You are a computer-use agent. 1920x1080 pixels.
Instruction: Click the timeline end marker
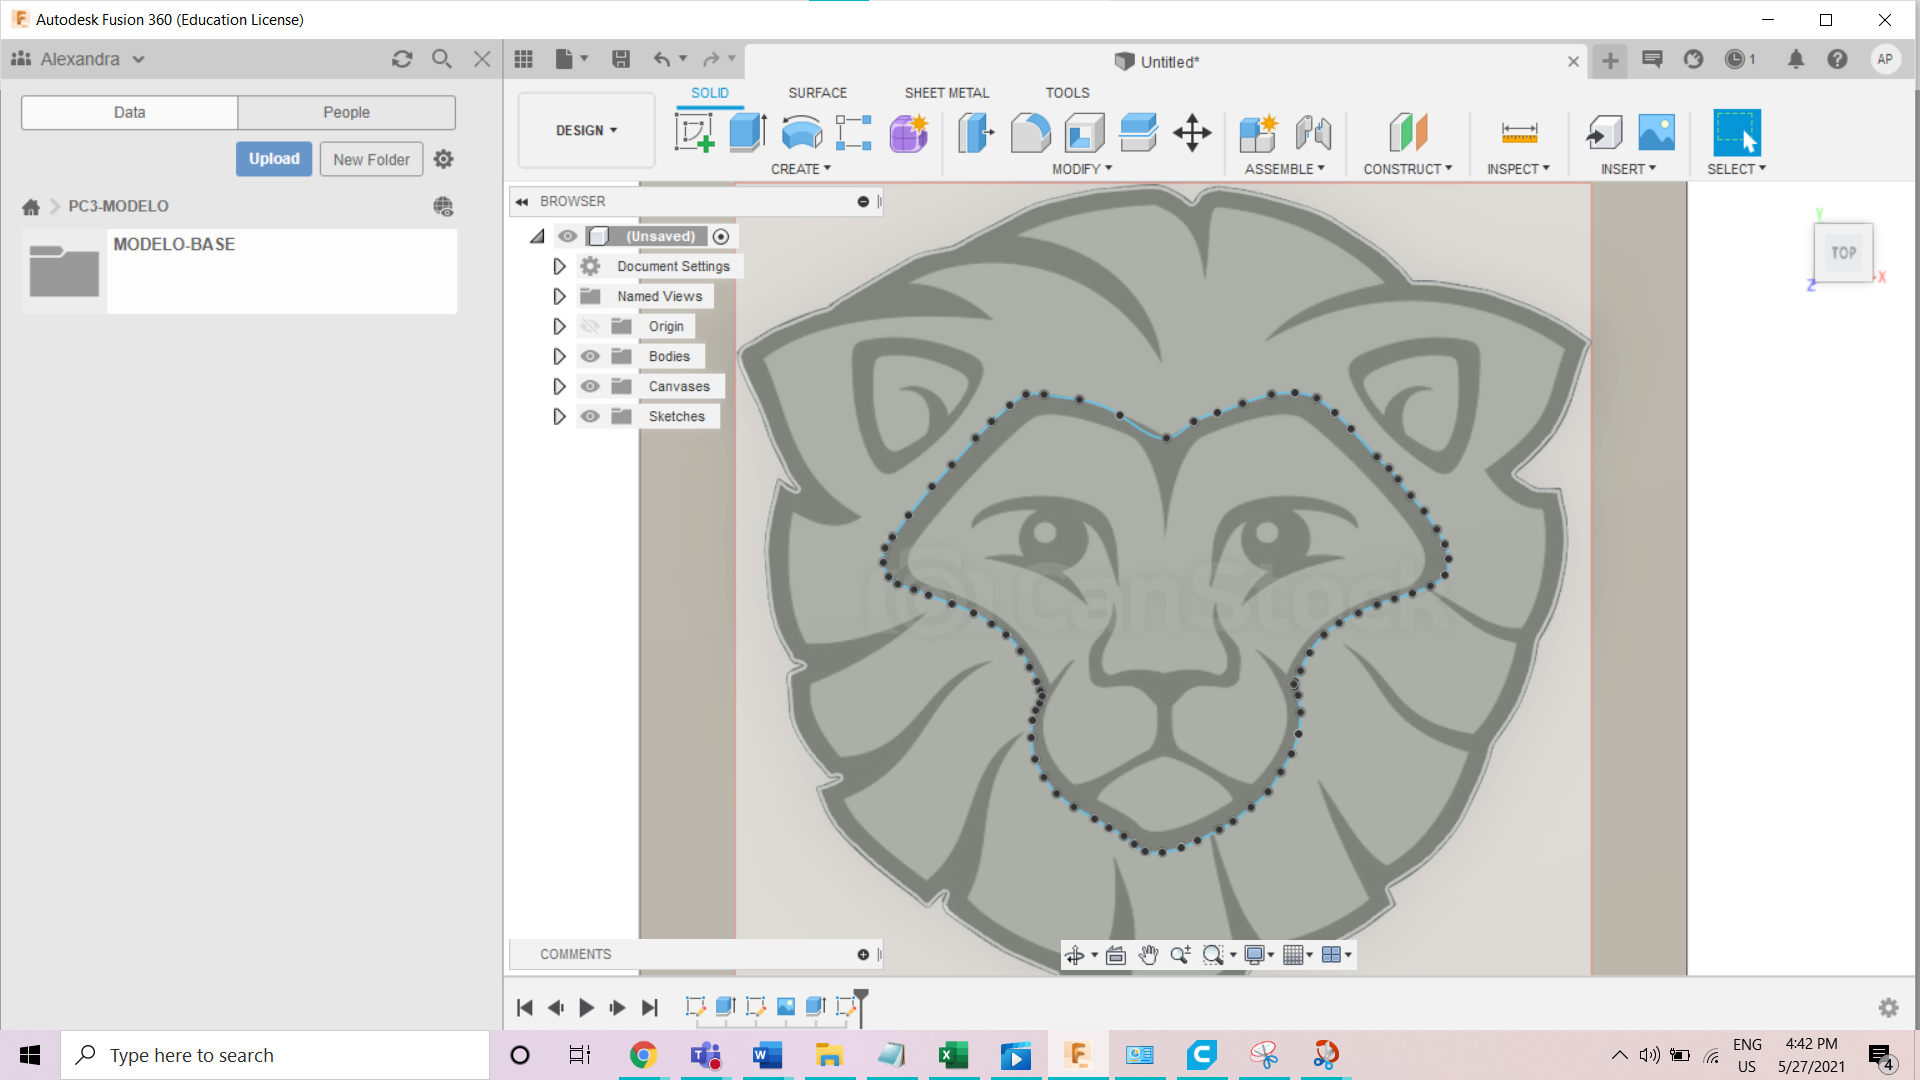(x=861, y=1007)
